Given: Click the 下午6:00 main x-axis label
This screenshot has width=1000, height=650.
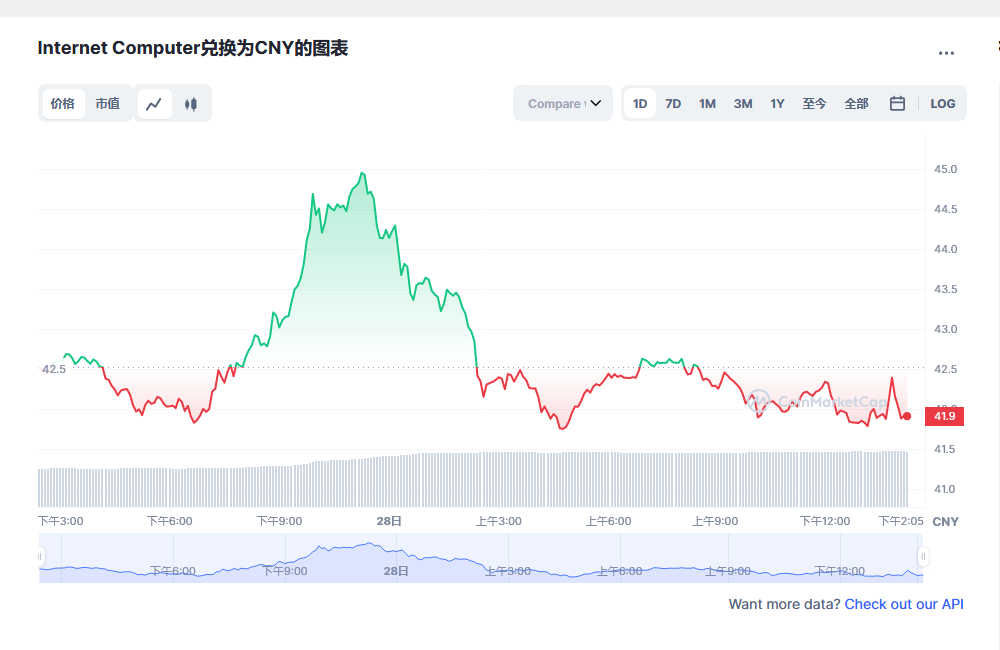Looking at the screenshot, I should pyautogui.click(x=170, y=521).
